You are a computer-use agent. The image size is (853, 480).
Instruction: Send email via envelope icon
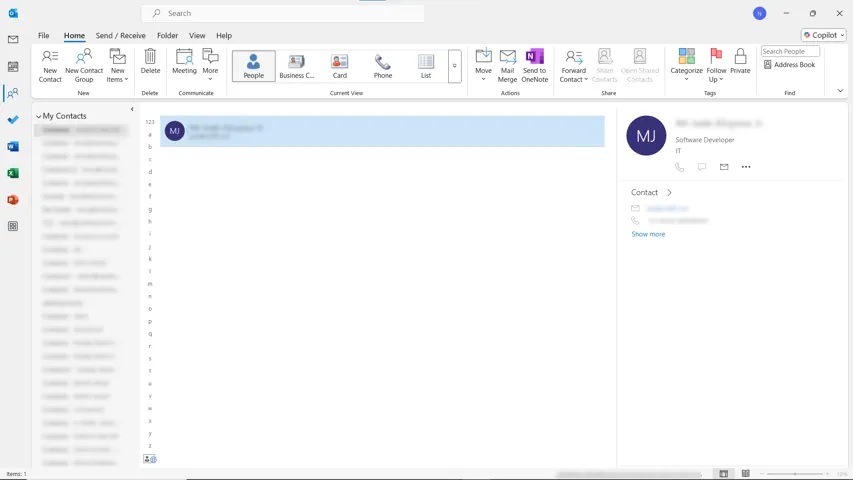(724, 167)
